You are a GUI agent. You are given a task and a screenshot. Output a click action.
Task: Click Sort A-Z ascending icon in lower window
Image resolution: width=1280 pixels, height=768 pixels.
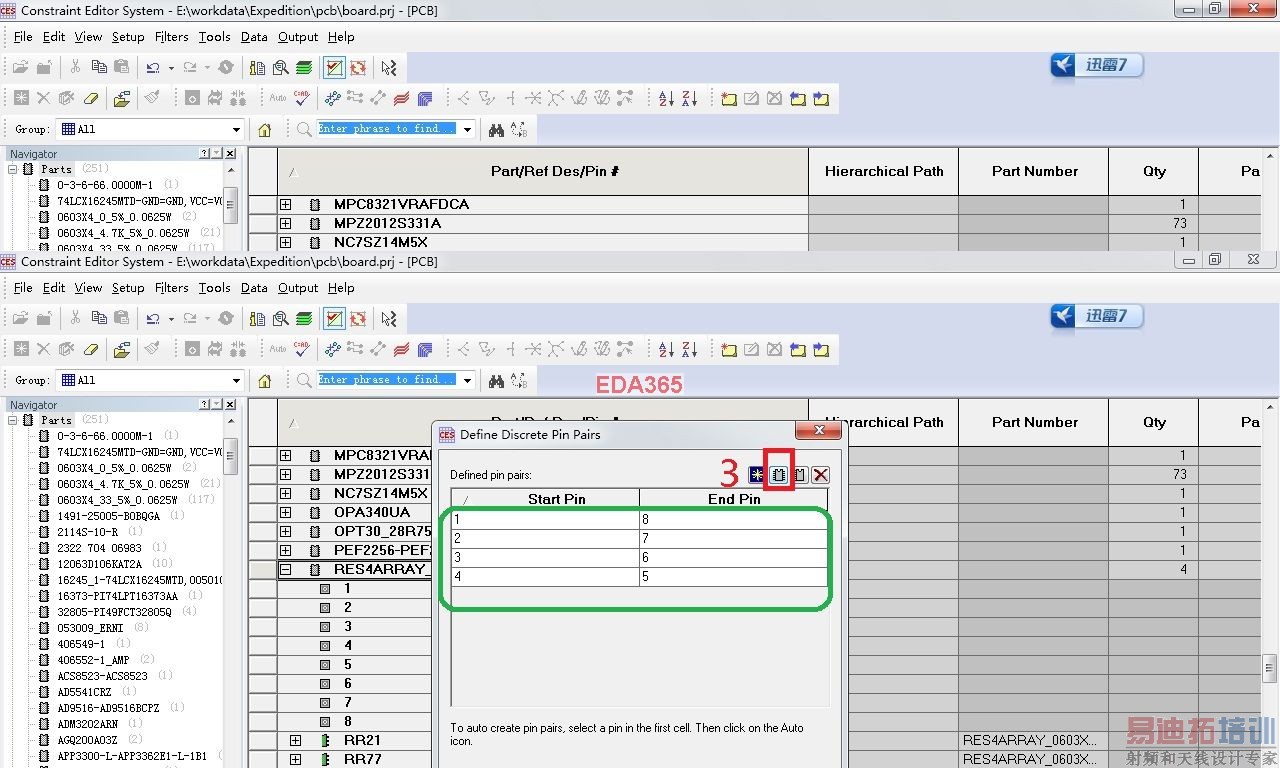pyautogui.click(x=667, y=349)
